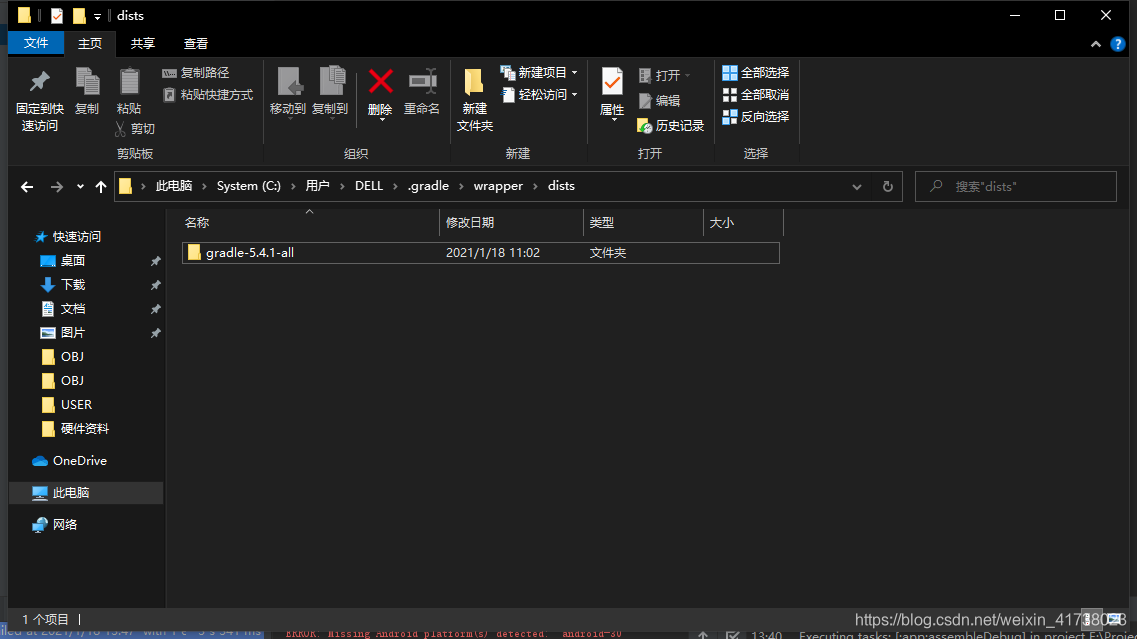Open the History command in ribbon
This screenshot has width=1137, height=639.
point(671,125)
